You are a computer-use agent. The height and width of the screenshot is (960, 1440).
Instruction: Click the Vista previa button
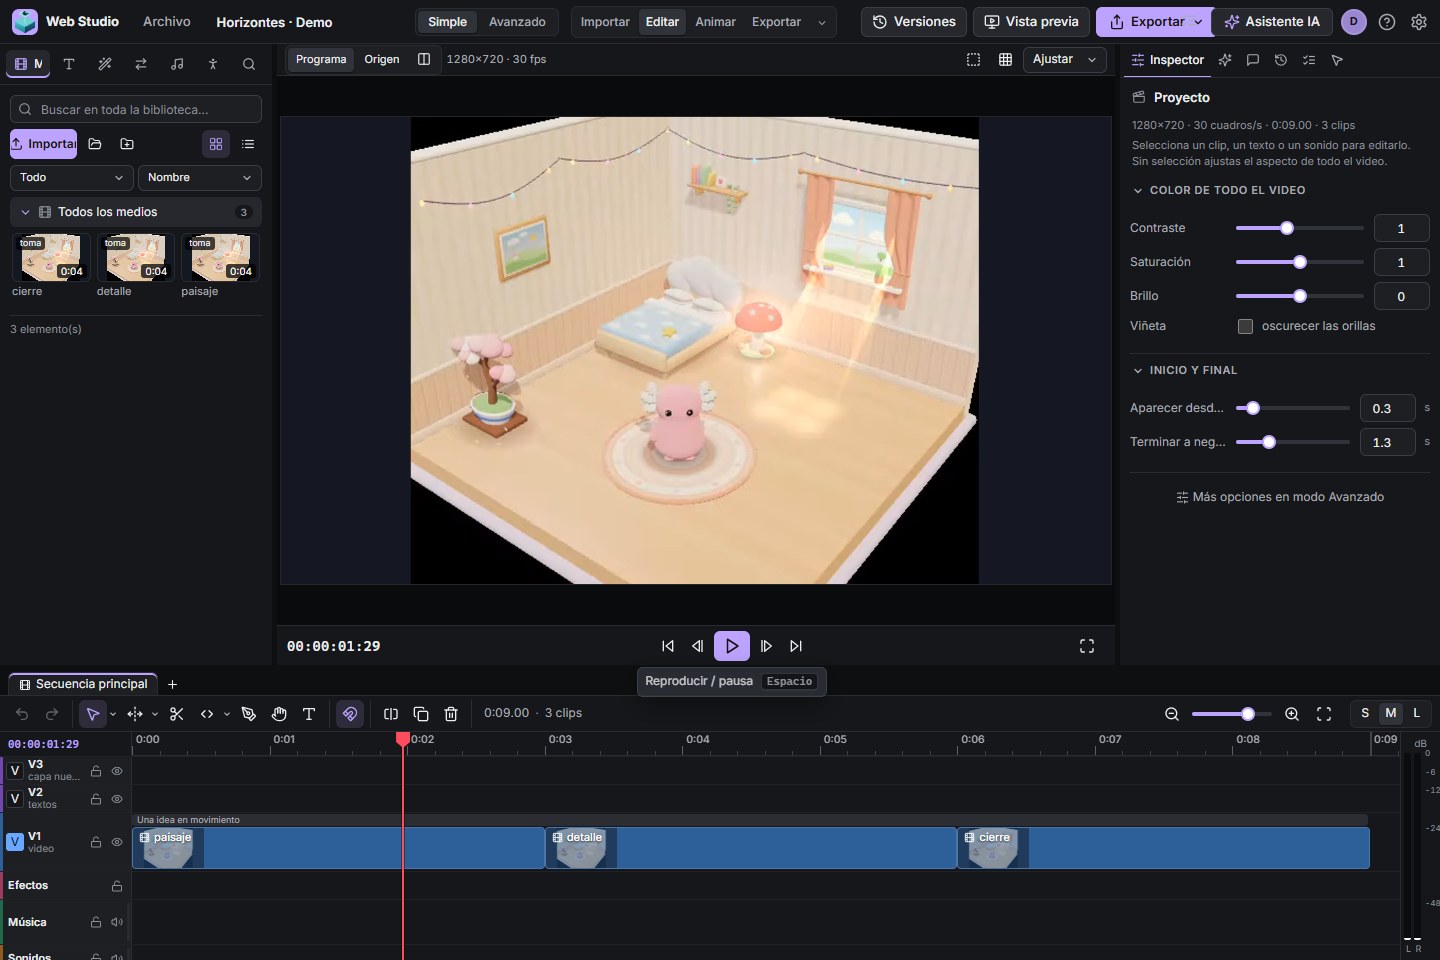[1031, 22]
